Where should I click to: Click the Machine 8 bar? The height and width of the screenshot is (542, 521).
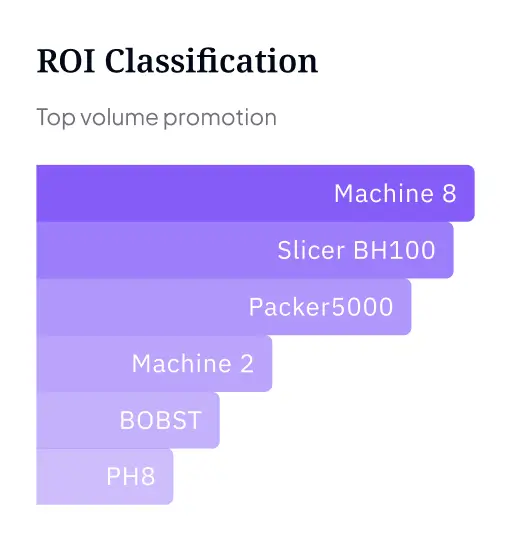tap(255, 193)
